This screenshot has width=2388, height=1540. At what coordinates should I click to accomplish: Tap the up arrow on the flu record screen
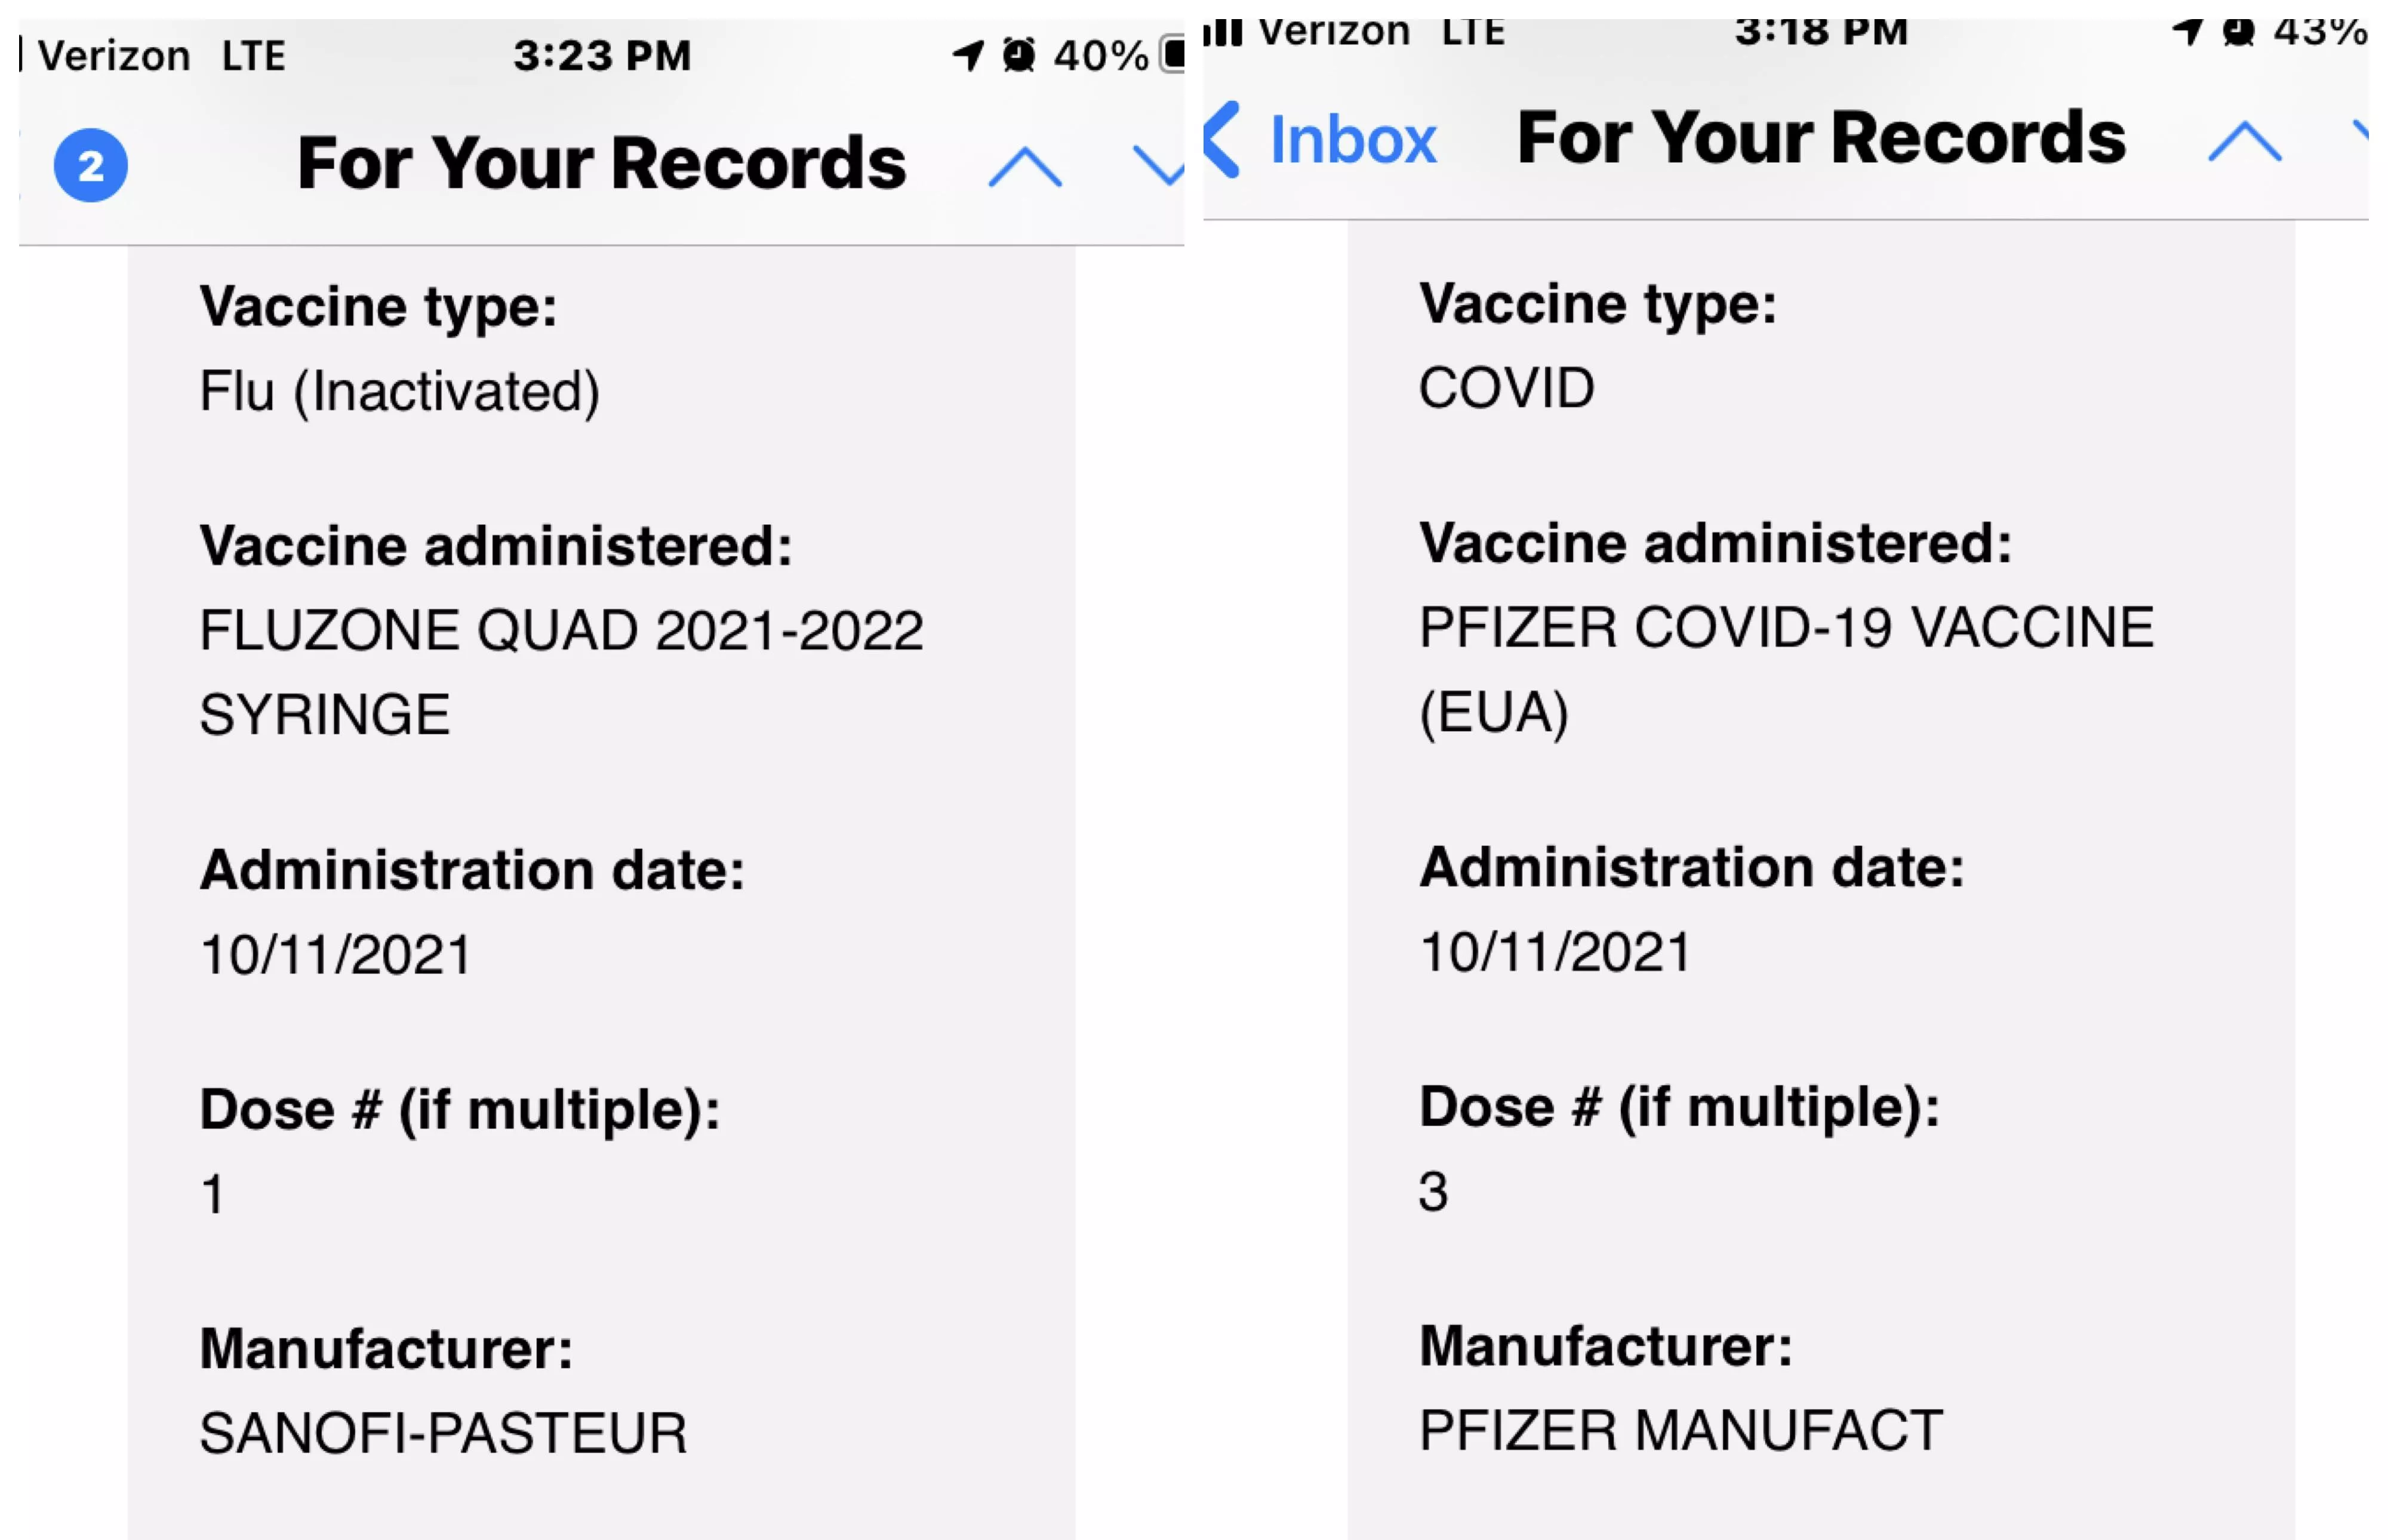pos(1024,166)
